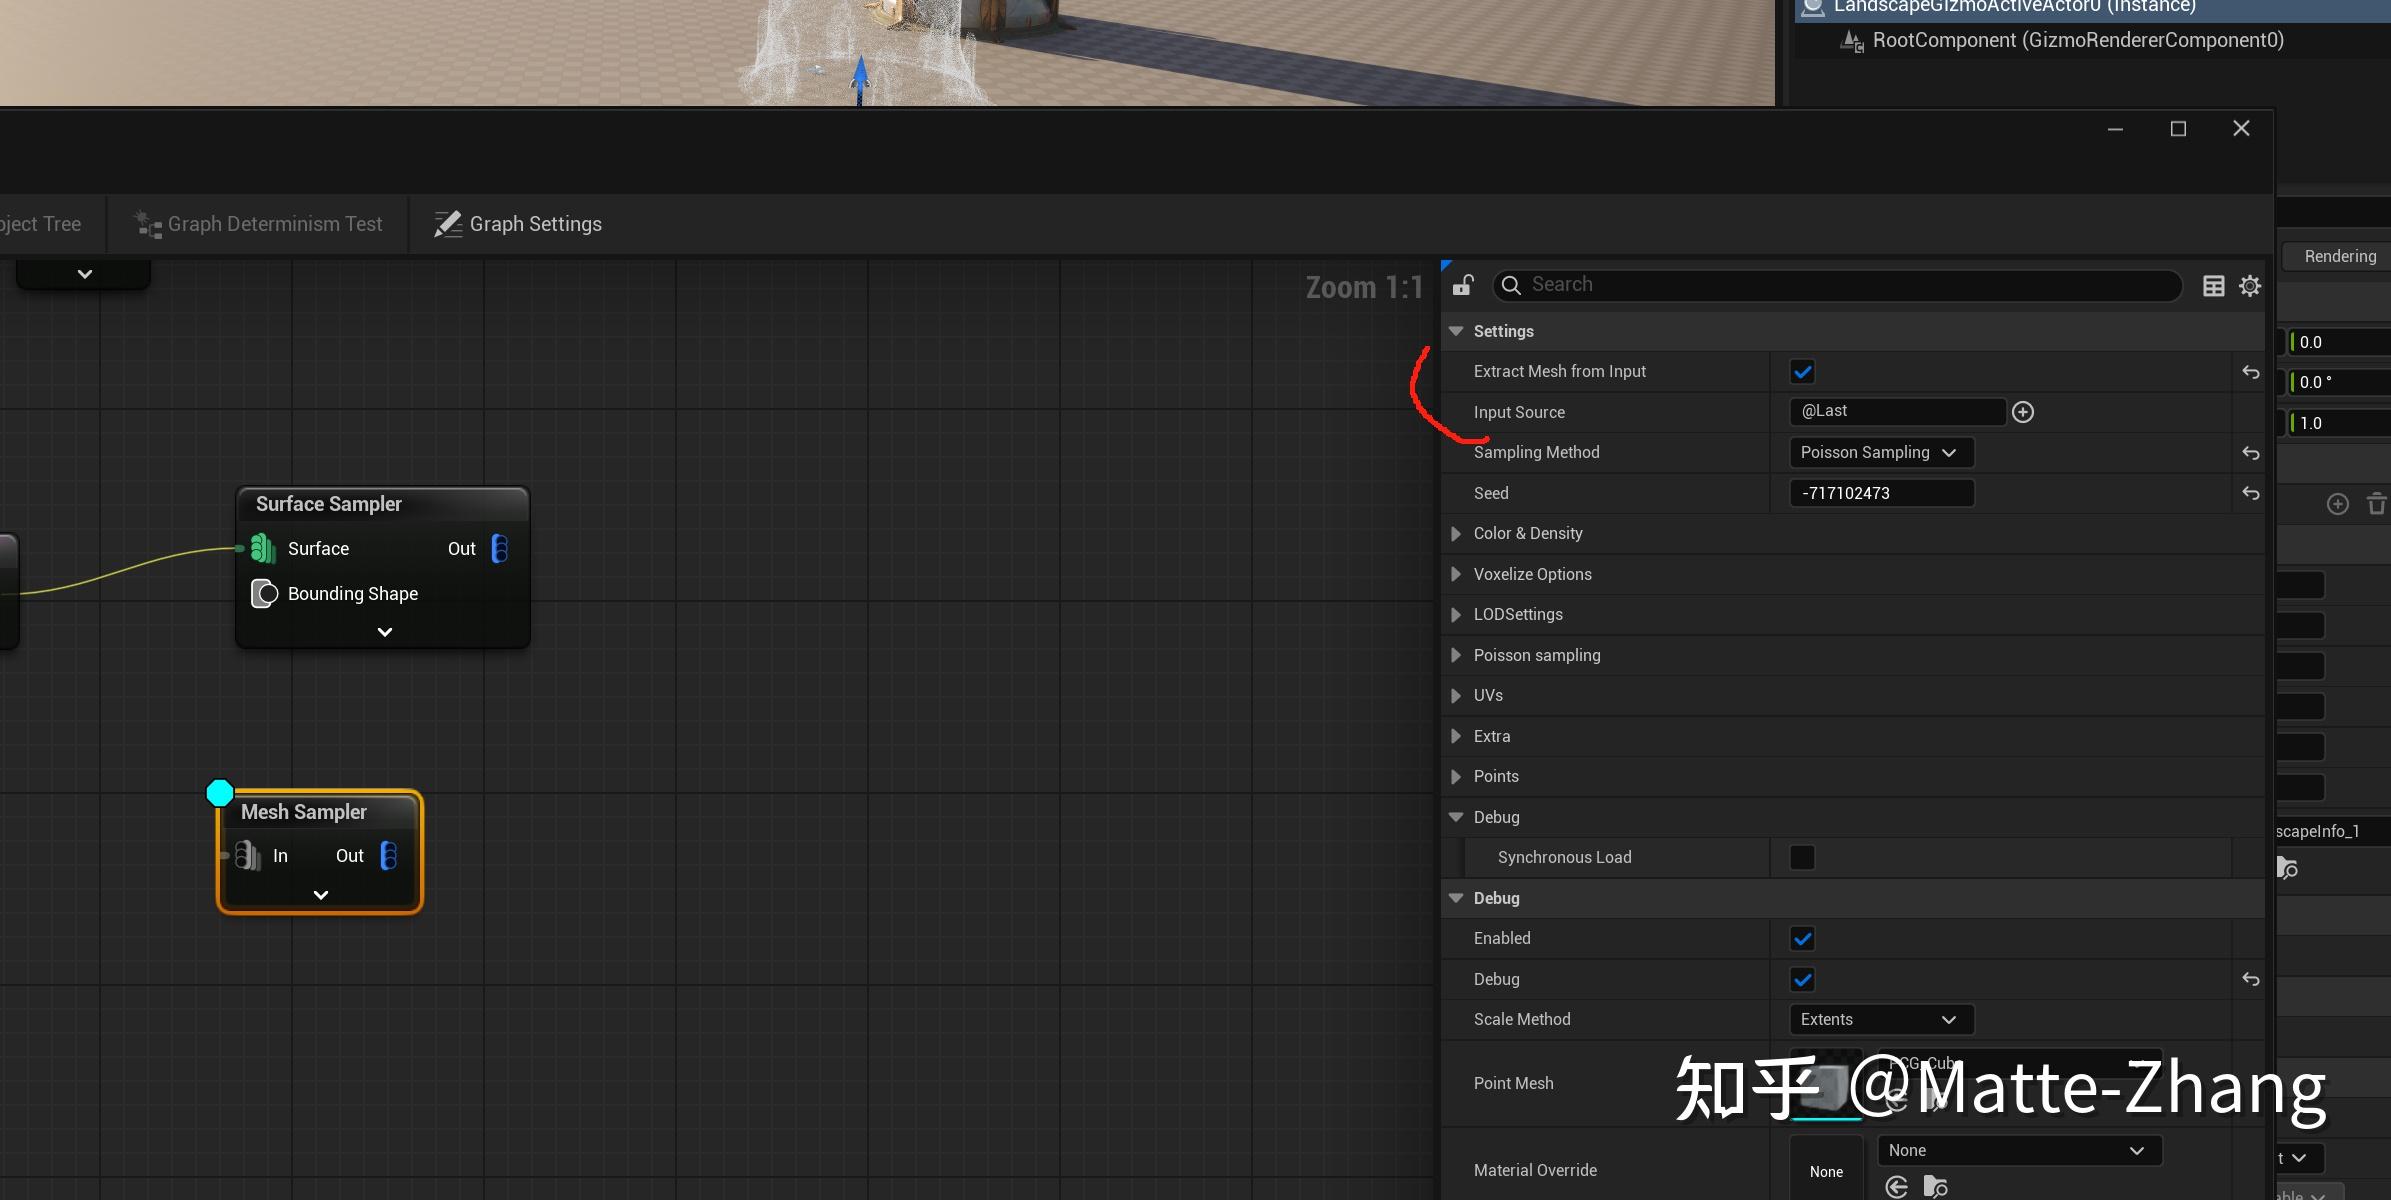
Task: Expand the Voxelize Options section
Action: coord(1456,574)
